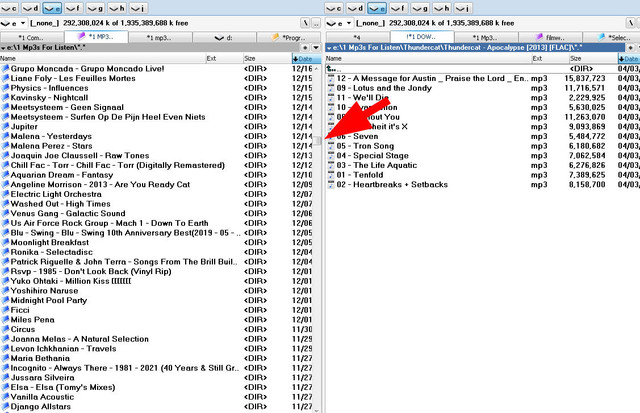Sort right panel by Ext column
Viewport: 640px width, 413px height.
tap(550, 59)
